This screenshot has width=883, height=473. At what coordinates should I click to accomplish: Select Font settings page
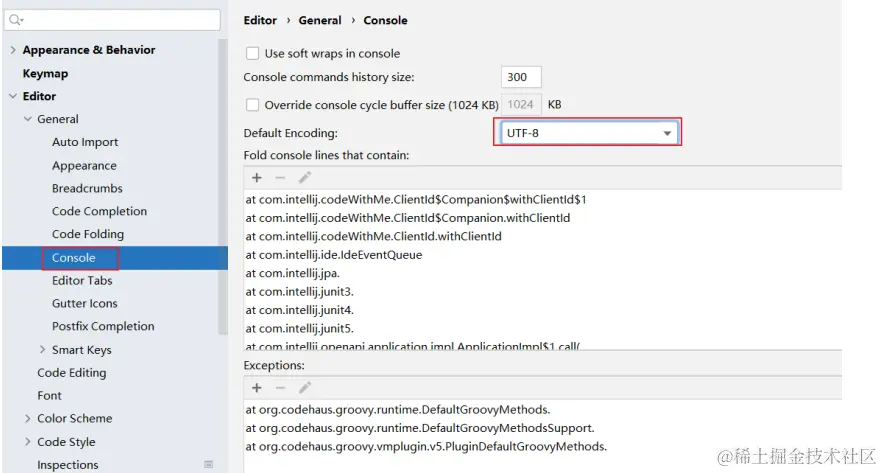click(50, 396)
